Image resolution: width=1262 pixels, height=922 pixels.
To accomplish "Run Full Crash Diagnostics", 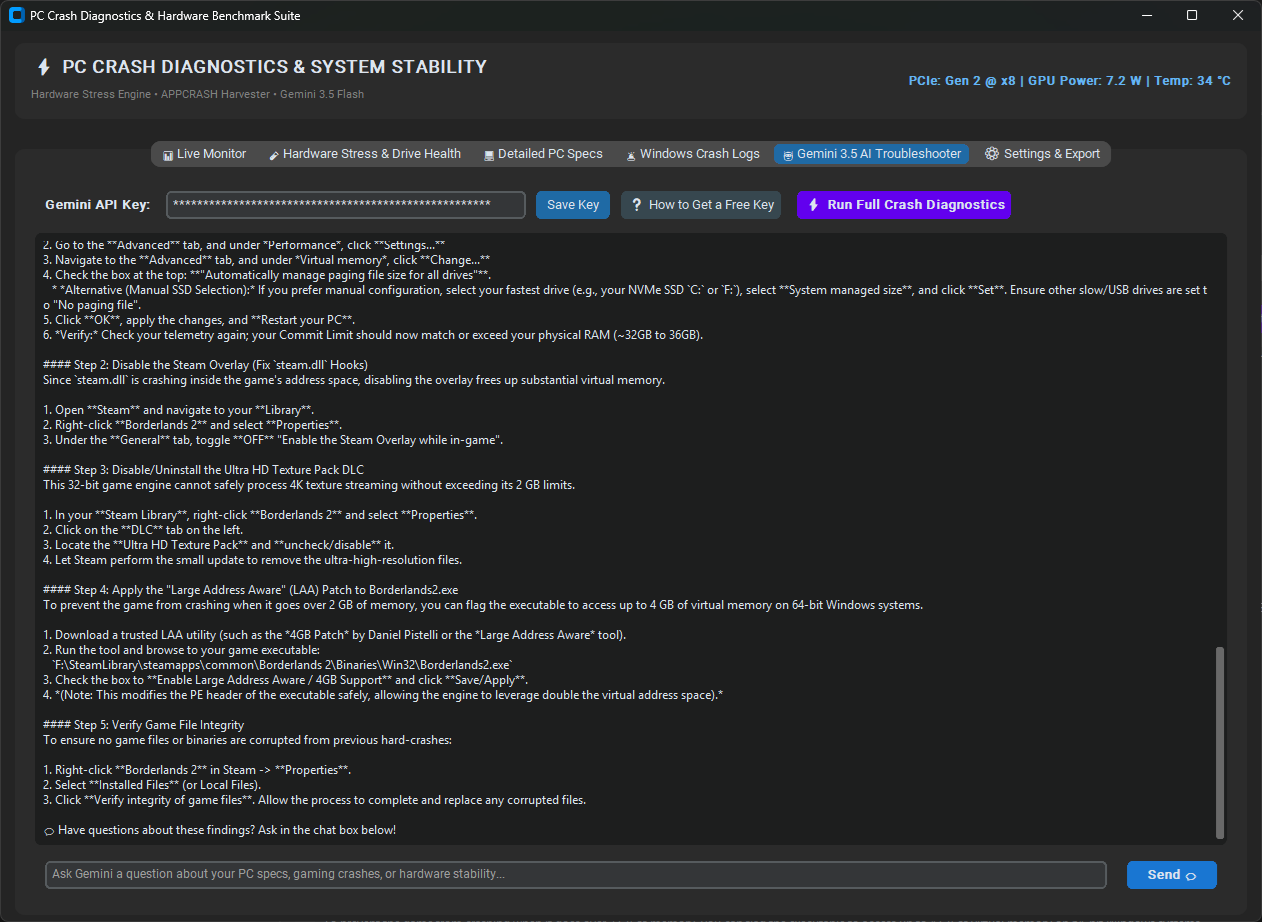I will point(904,204).
